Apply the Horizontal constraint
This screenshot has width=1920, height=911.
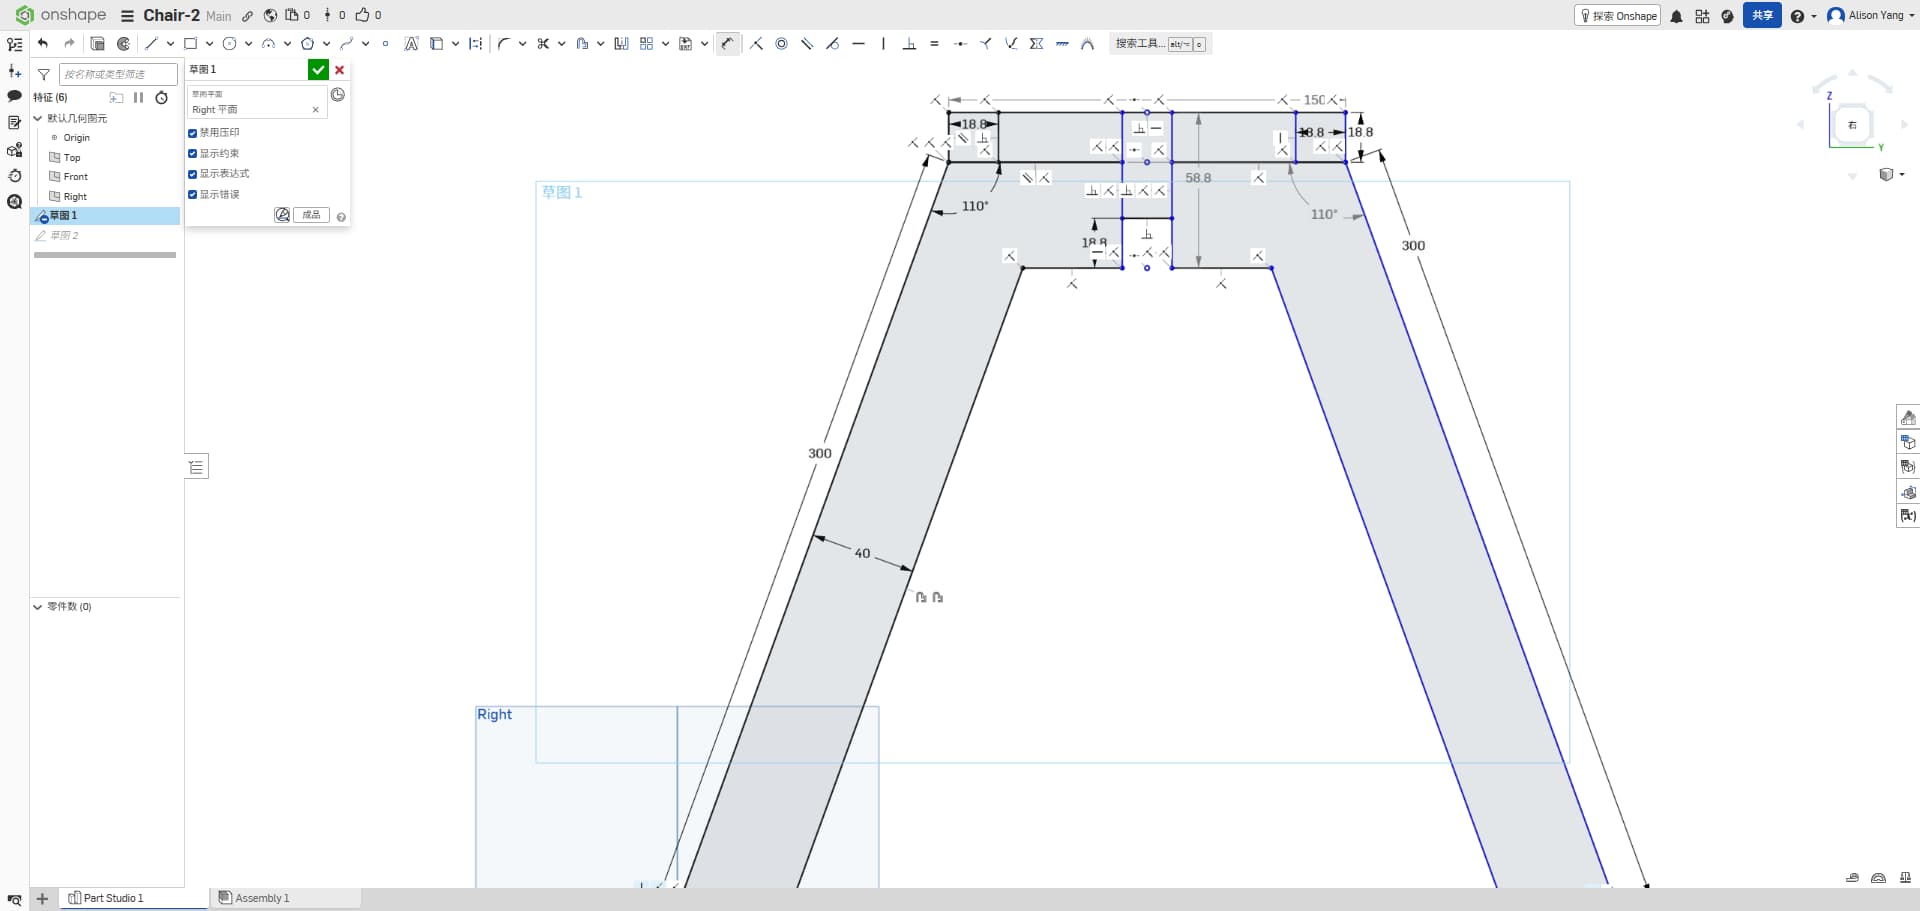tap(858, 43)
